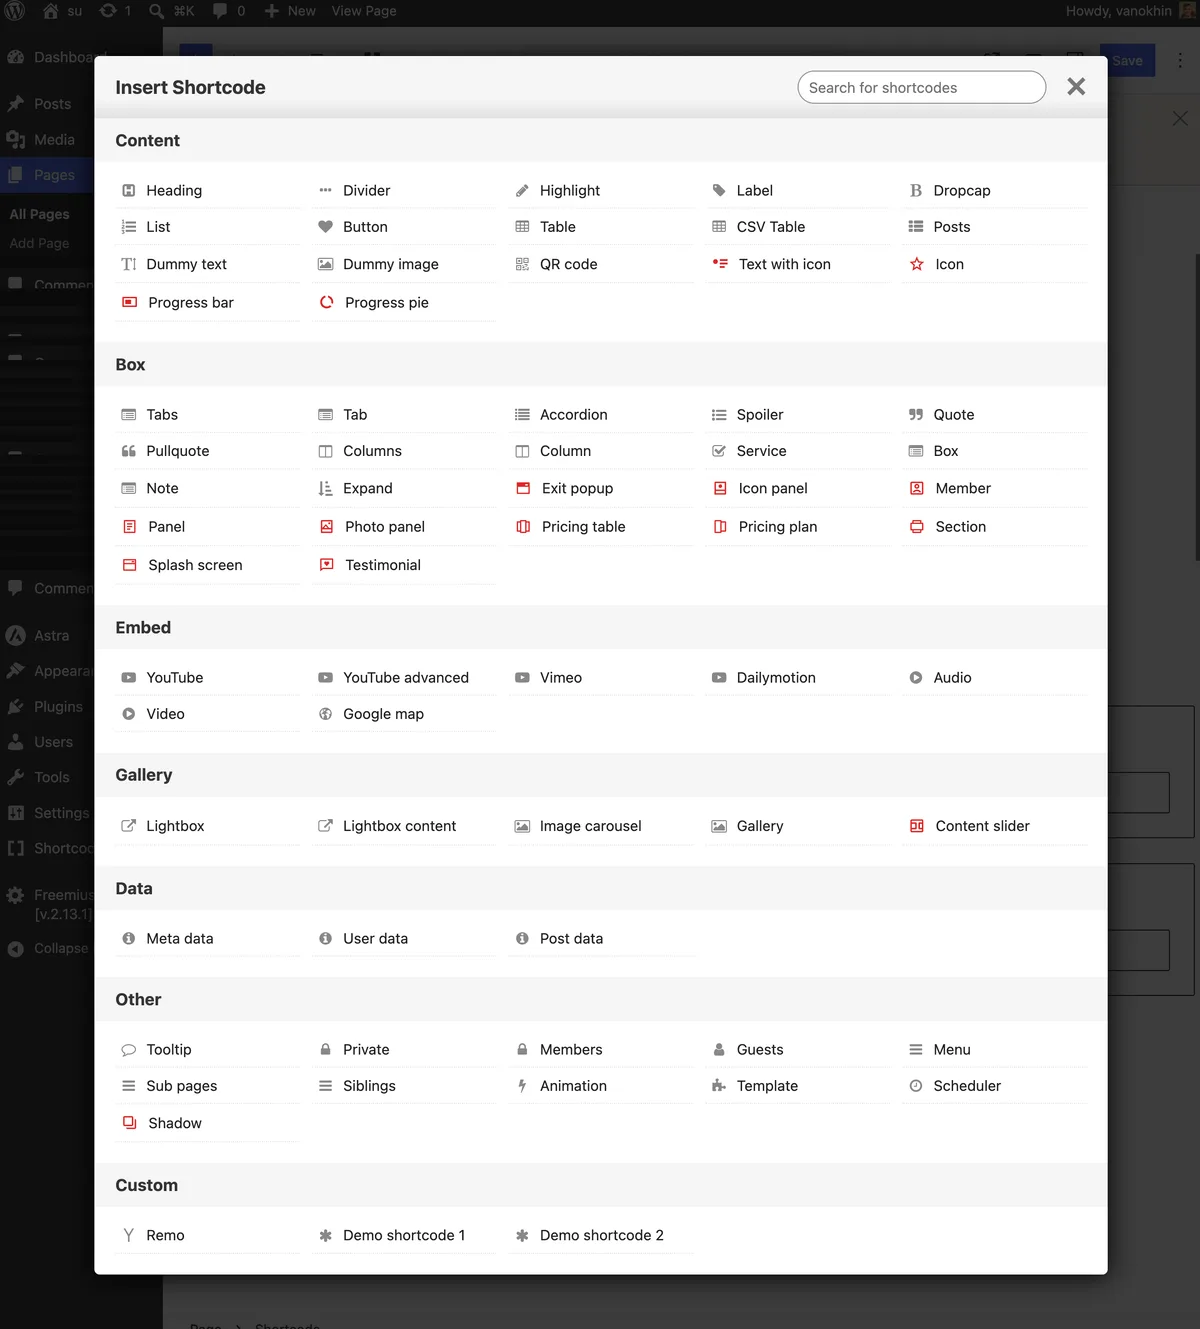Insert the Vimeo embed shortcode
Screen dimensions: 1200x1329
(601, 677)
